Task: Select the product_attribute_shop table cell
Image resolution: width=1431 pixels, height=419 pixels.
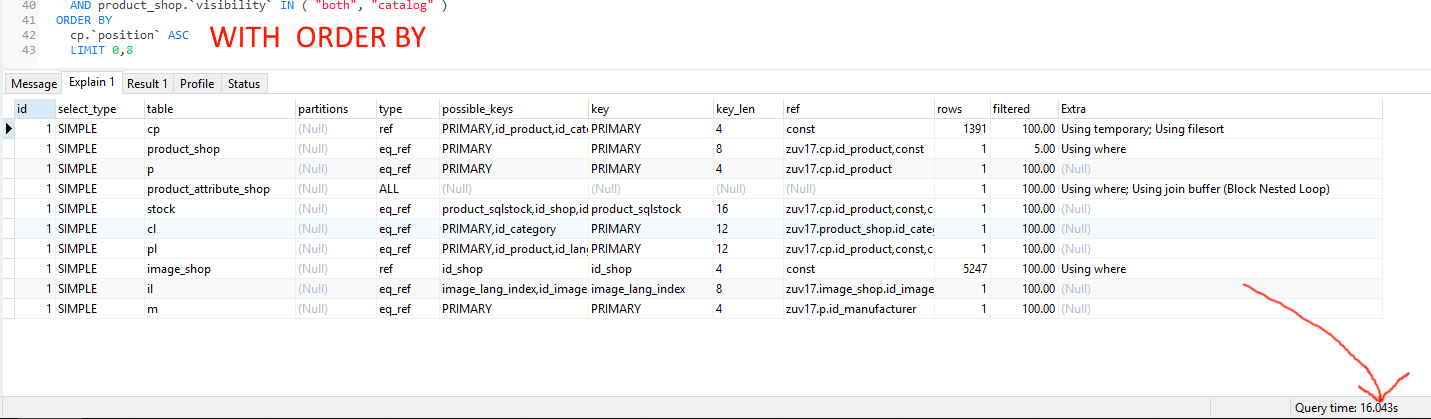Action: [208, 189]
